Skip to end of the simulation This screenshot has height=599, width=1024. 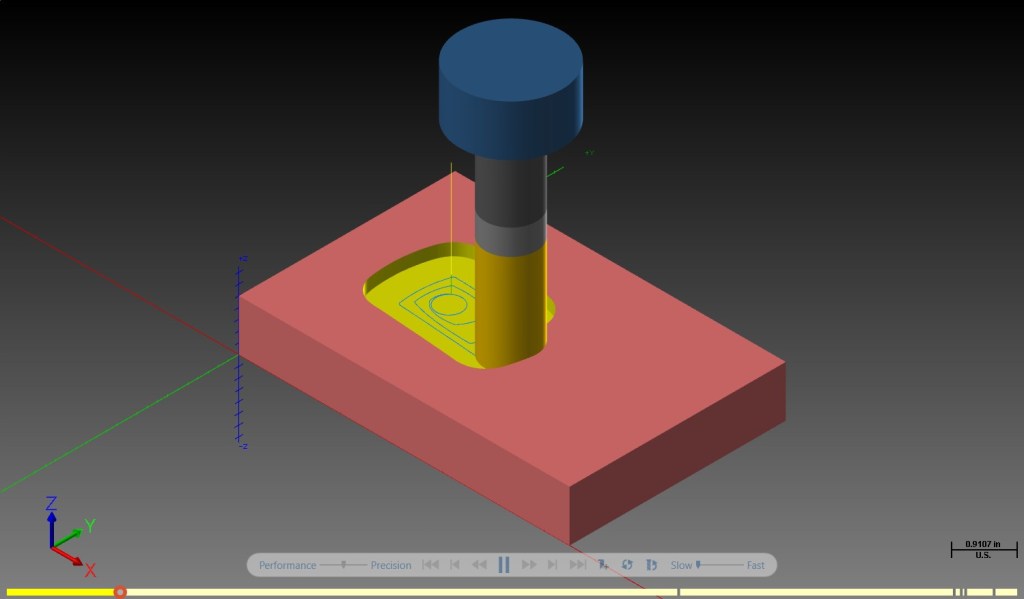(578, 565)
